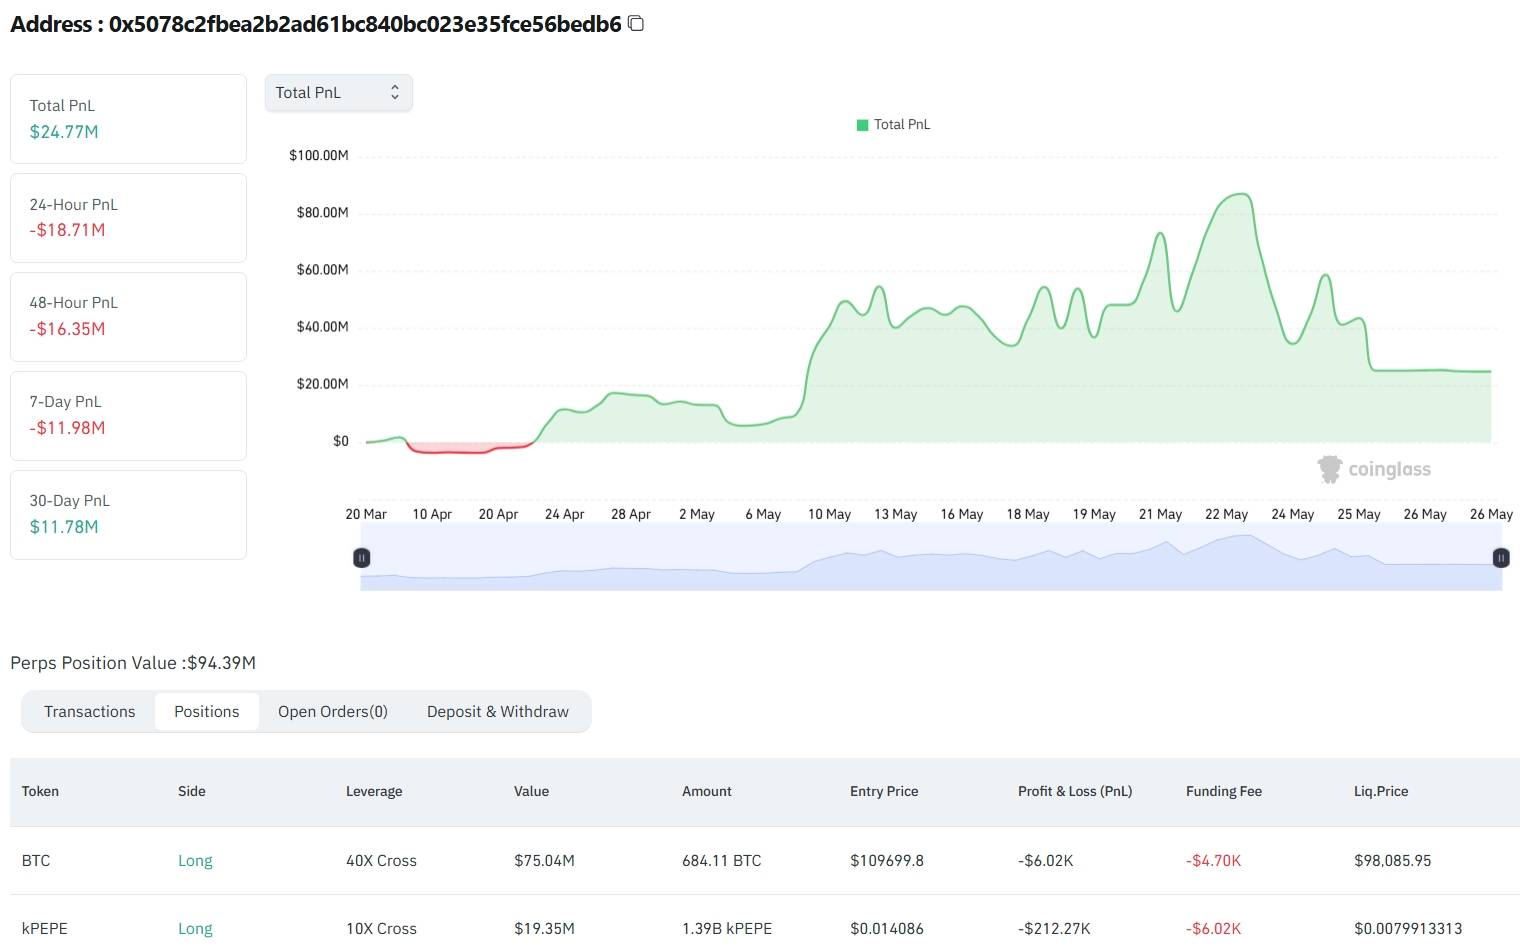Grab the left range slider handle
The width and height of the screenshot is (1520, 950).
point(362,558)
